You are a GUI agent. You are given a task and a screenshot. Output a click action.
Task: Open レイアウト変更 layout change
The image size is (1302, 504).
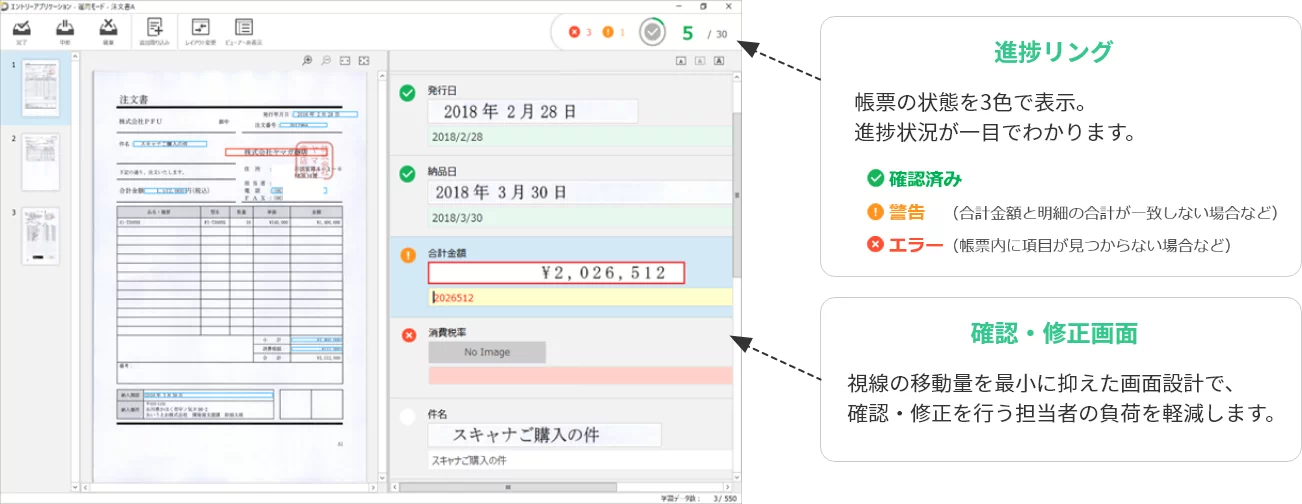click(x=200, y=27)
